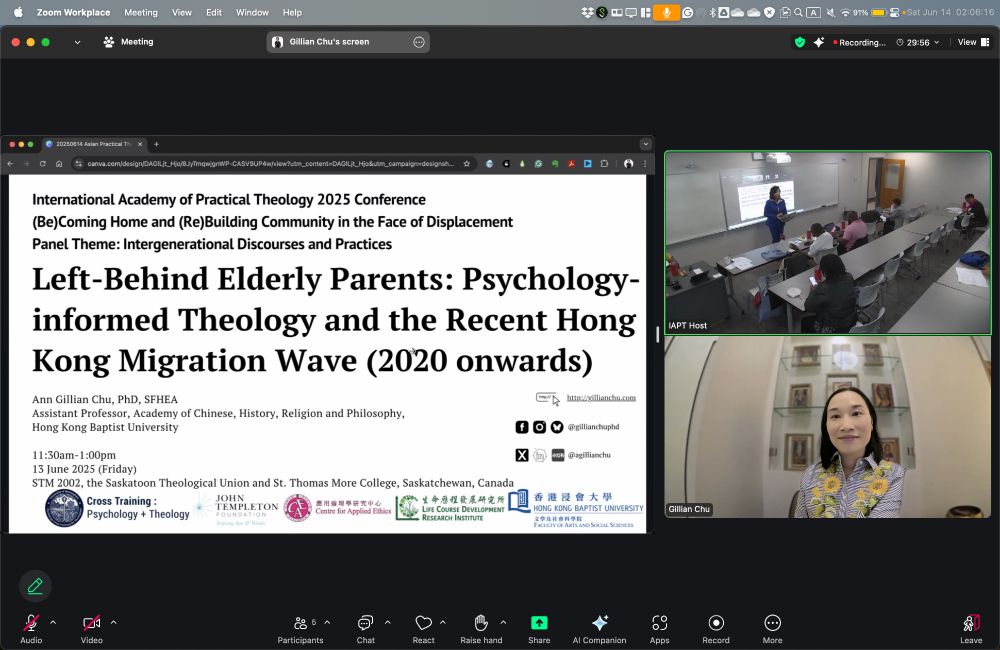Expand the Video options arrow

coord(114,622)
